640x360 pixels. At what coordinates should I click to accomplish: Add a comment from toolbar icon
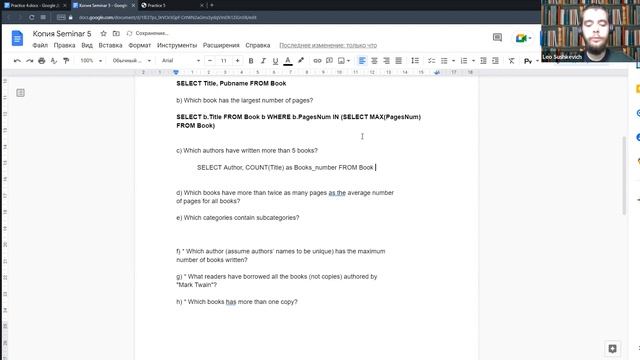click(x=329, y=61)
